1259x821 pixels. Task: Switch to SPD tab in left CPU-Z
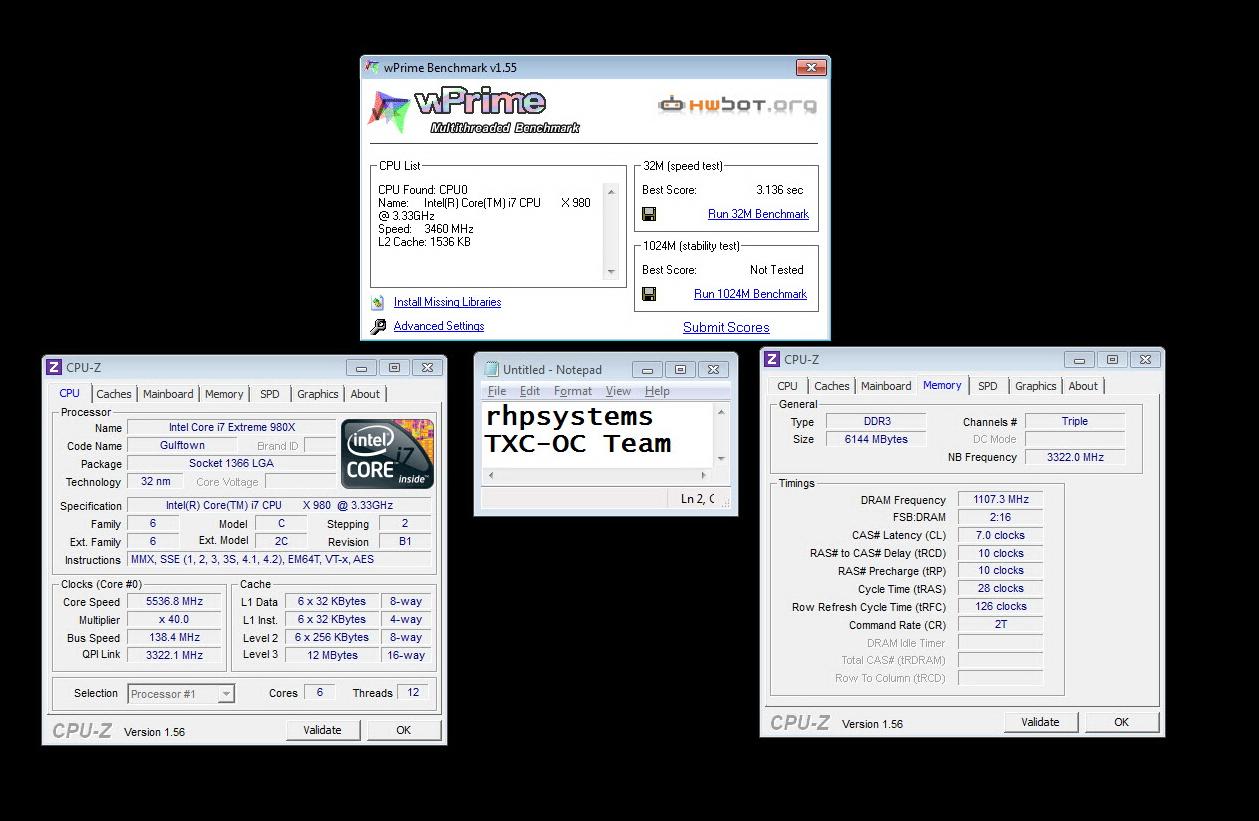pyautogui.click(x=270, y=394)
